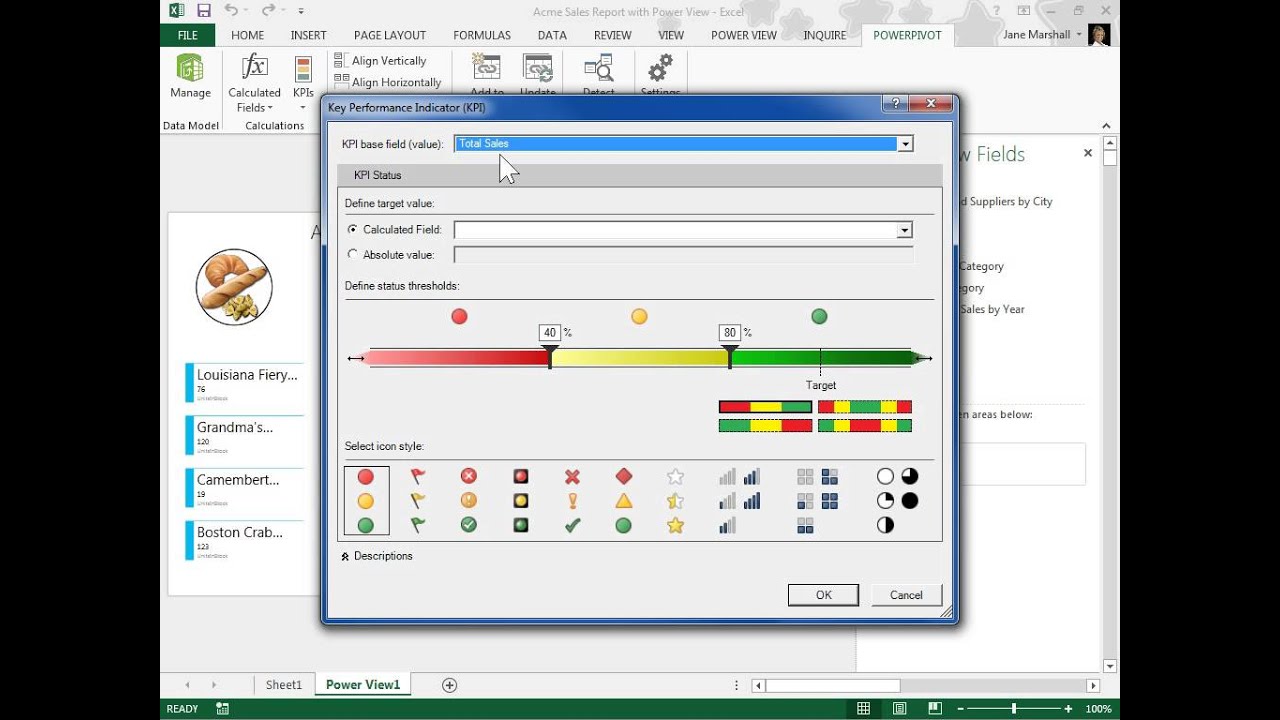Click the Calculated Fields fx icon

(x=254, y=67)
